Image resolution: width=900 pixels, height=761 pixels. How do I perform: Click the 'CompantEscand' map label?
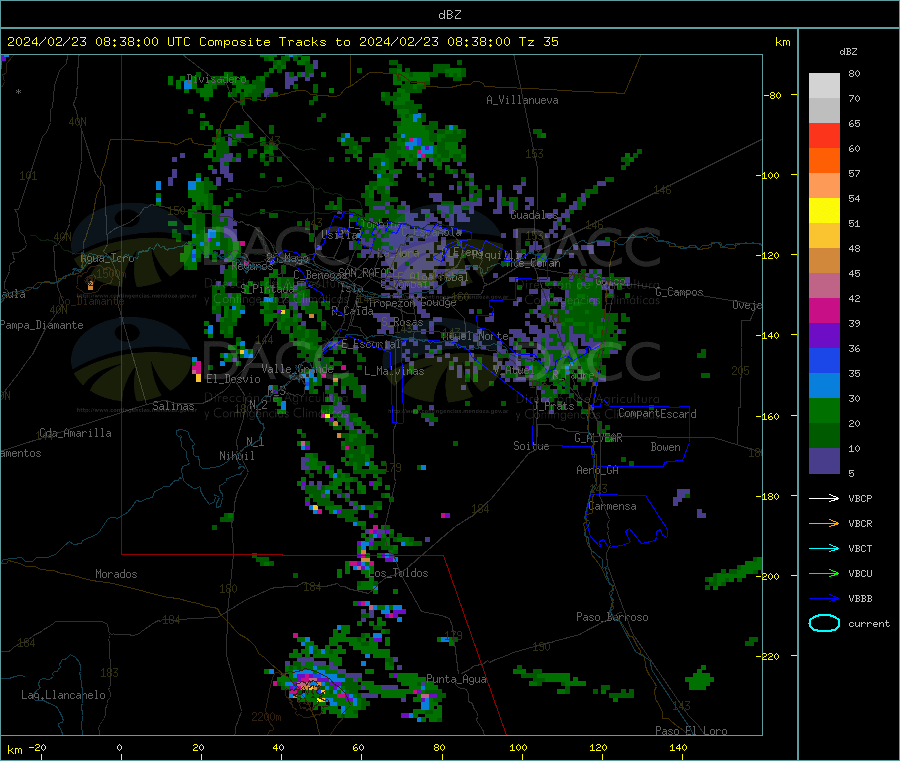tap(657, 414)
